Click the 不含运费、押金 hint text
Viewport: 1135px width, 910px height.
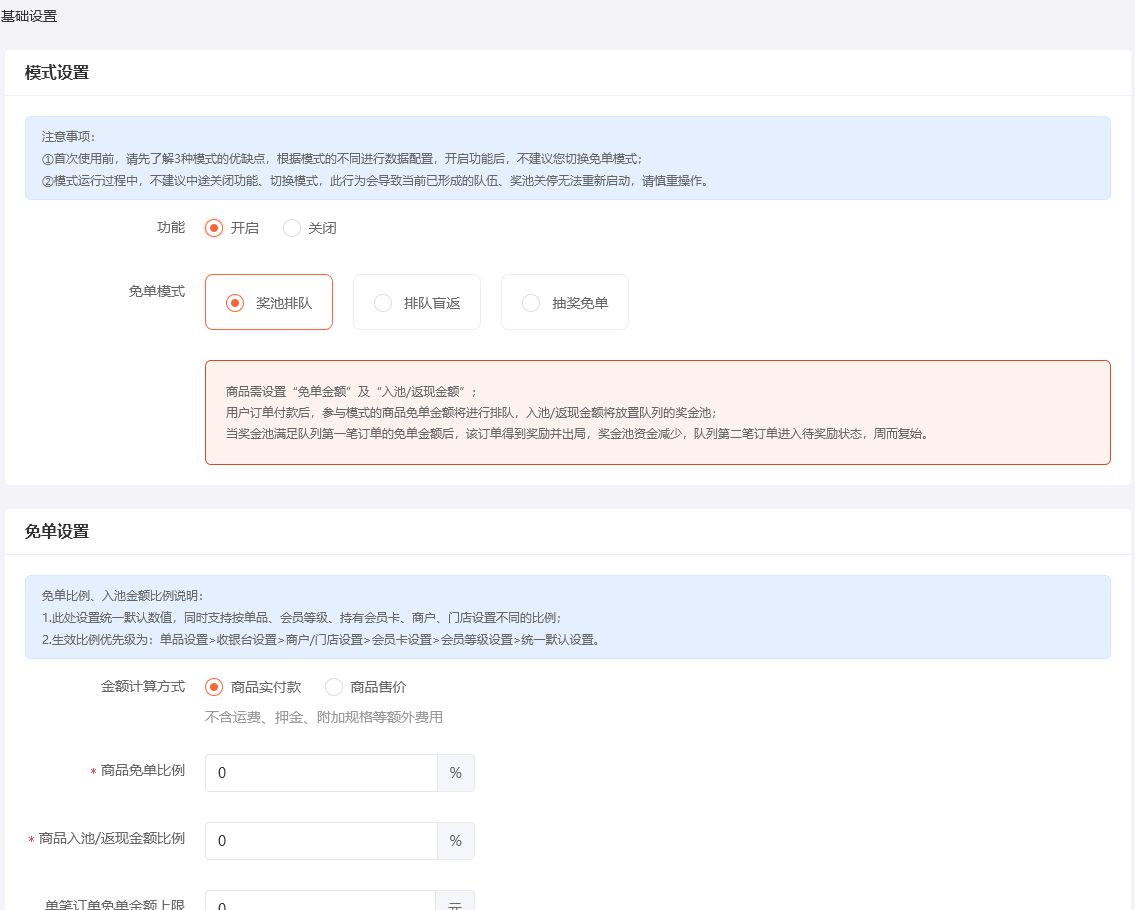[324, 717]
